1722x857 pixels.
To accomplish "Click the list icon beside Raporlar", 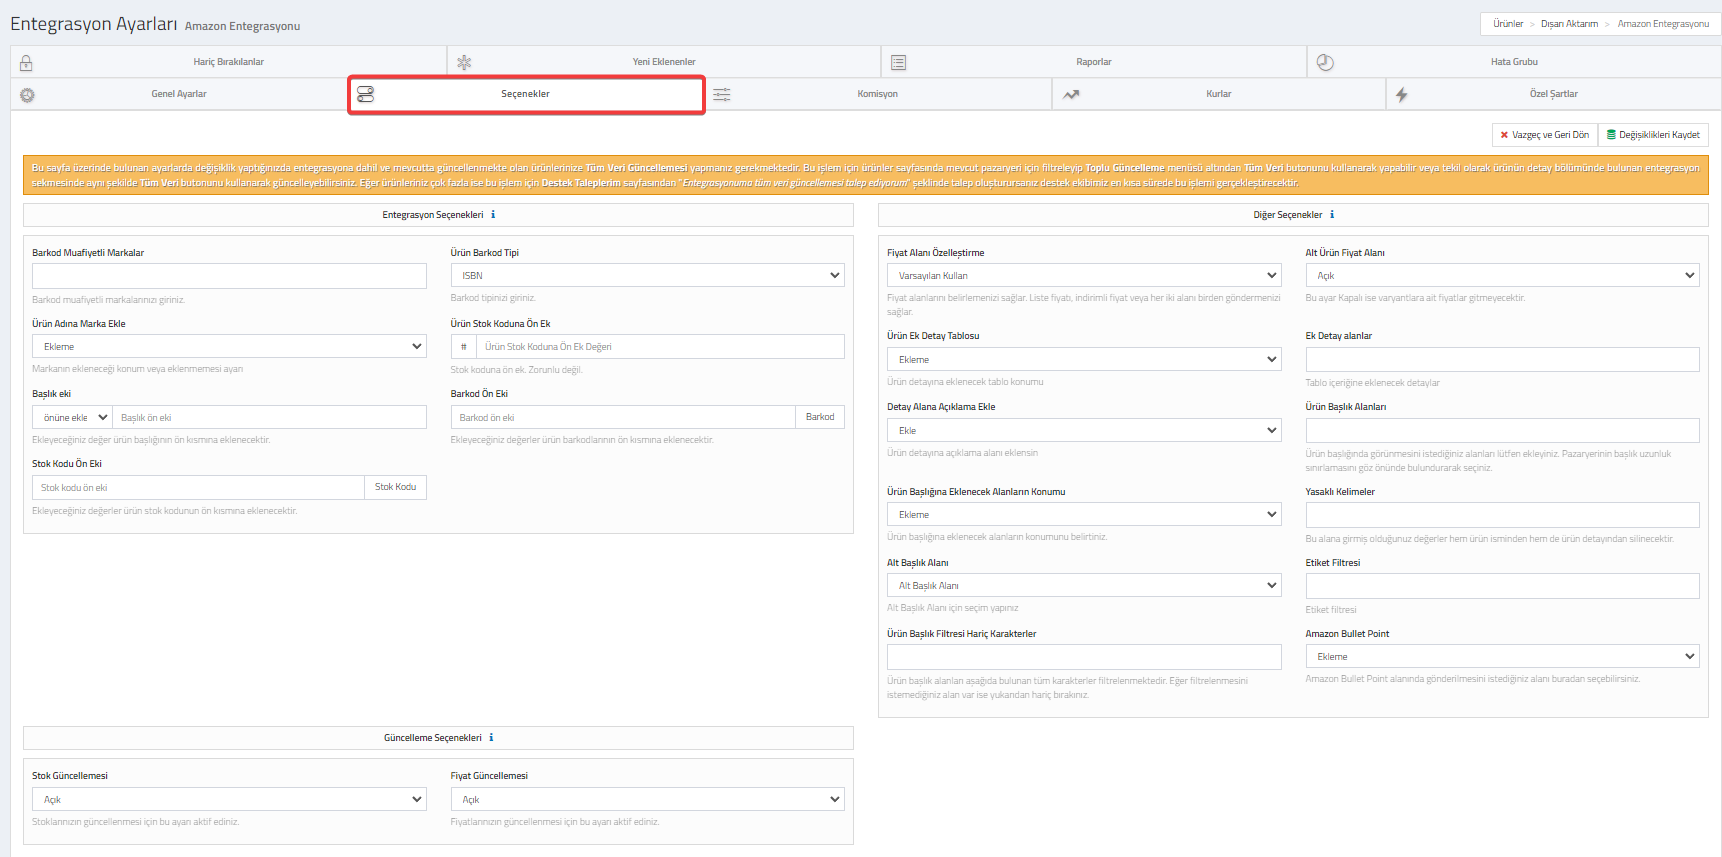I will [x=898, y=62].
